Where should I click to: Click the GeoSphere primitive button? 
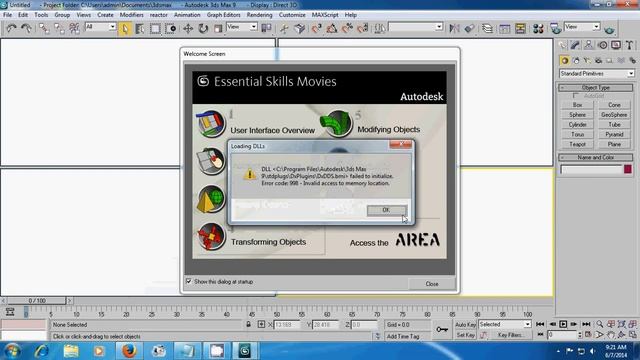pos(614,115)
